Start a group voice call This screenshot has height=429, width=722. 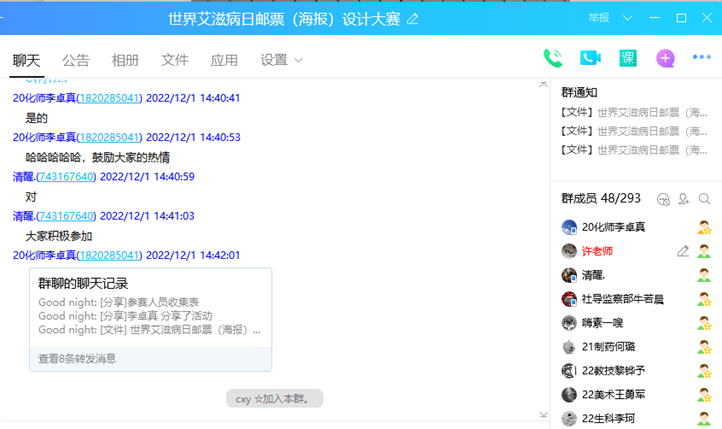(x=552, y=58)
